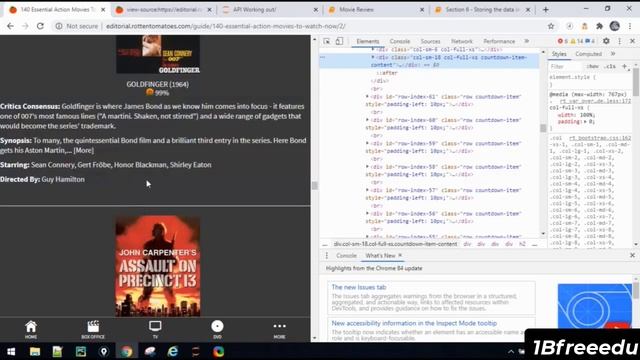
Task: Toggle the device toolbar icon in DevTools
Action: [x=339, y=41]
